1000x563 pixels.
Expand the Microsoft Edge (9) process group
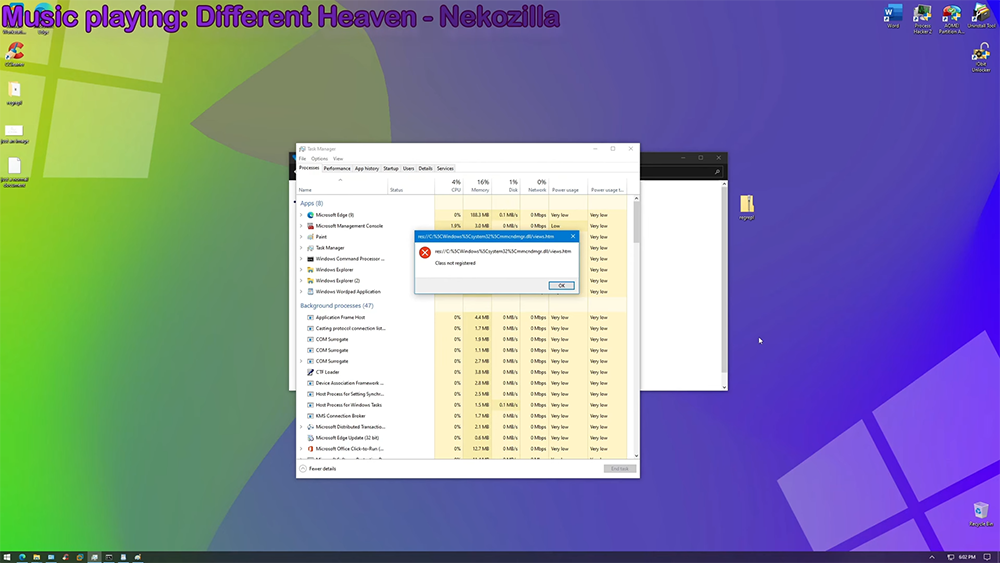301,215
